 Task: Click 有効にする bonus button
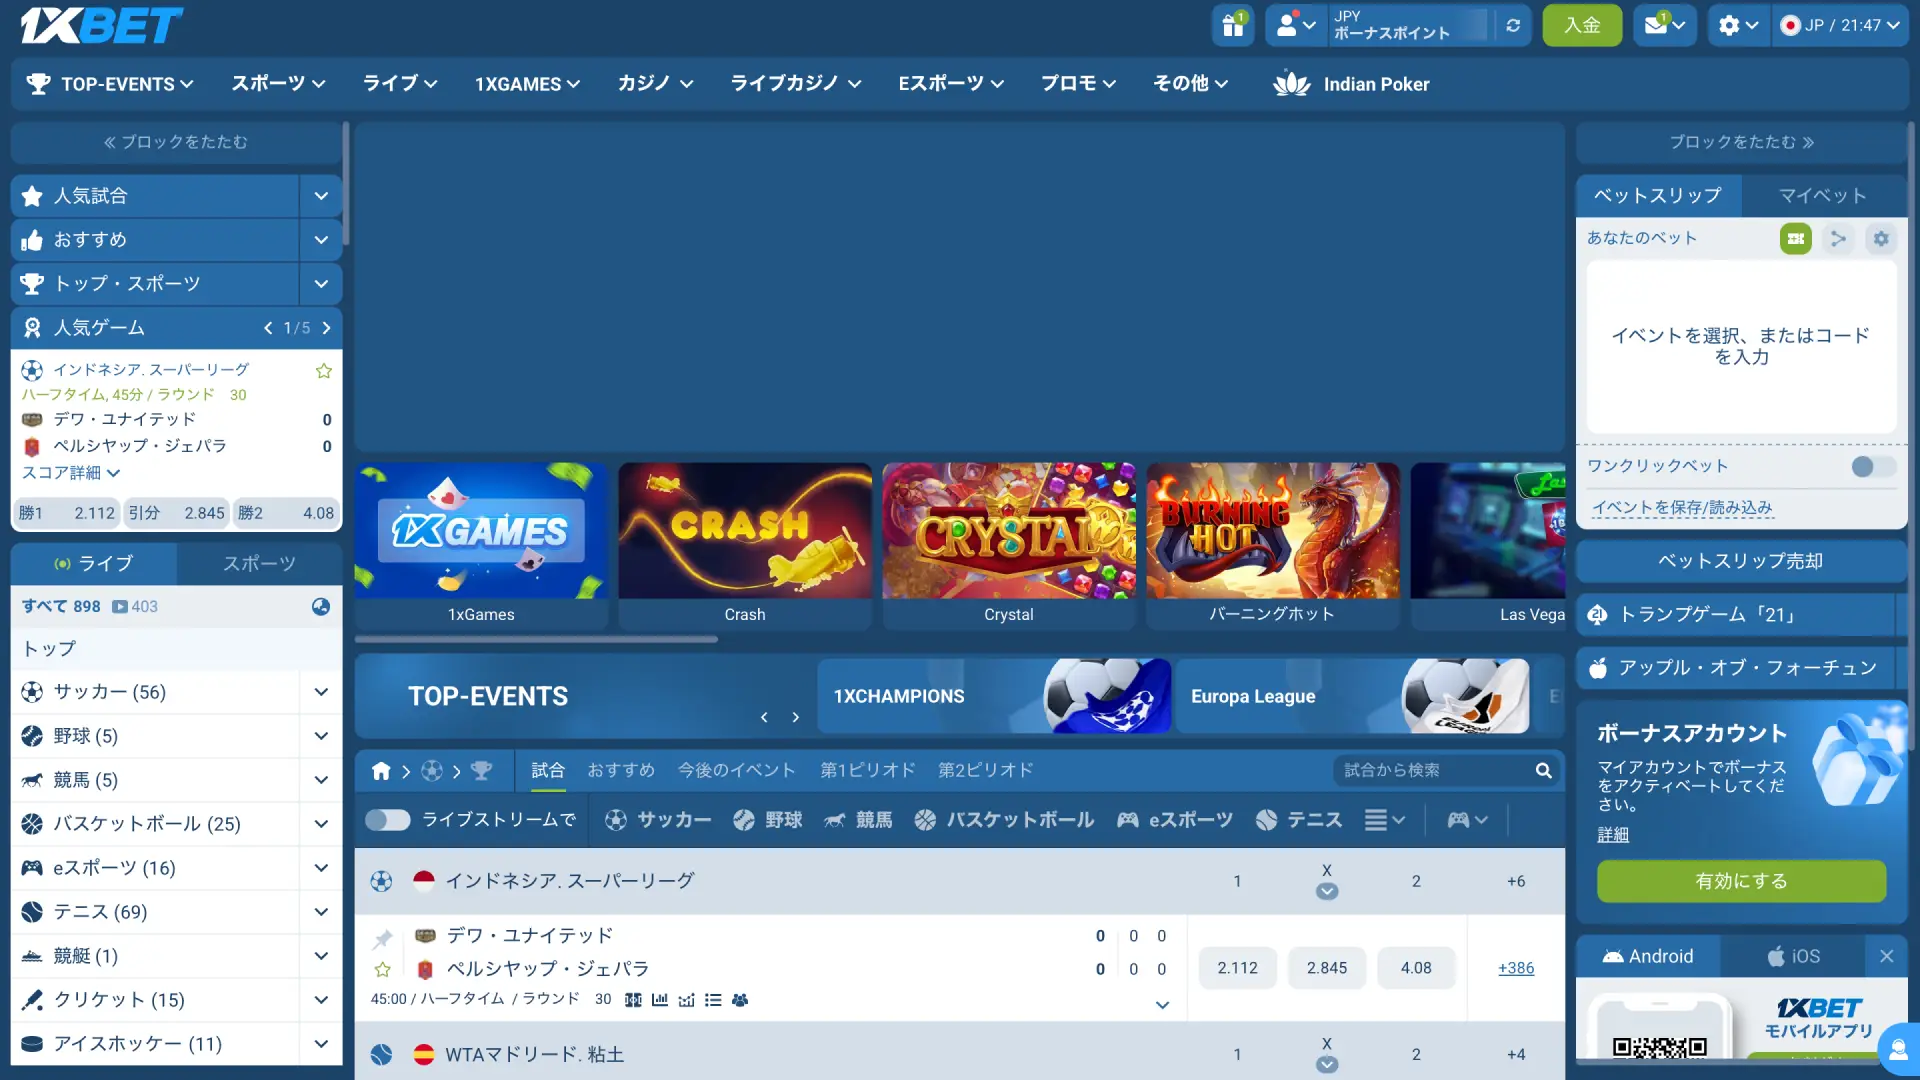(x=1741, y=882)
